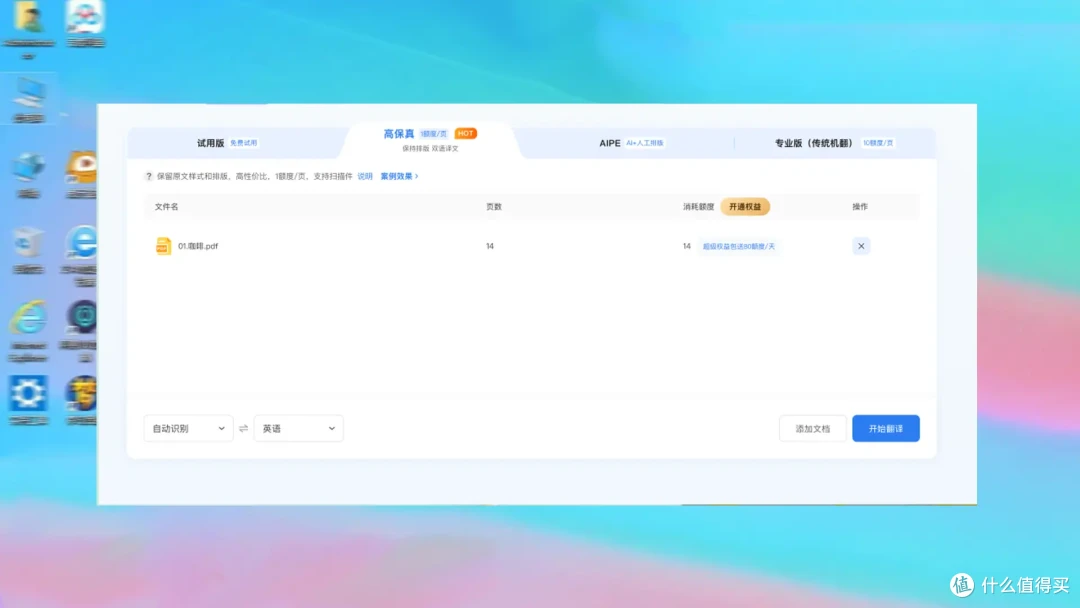
Task: Open the gear settings desktop icon
Action: pyautogui.click(x=28, y=393)
